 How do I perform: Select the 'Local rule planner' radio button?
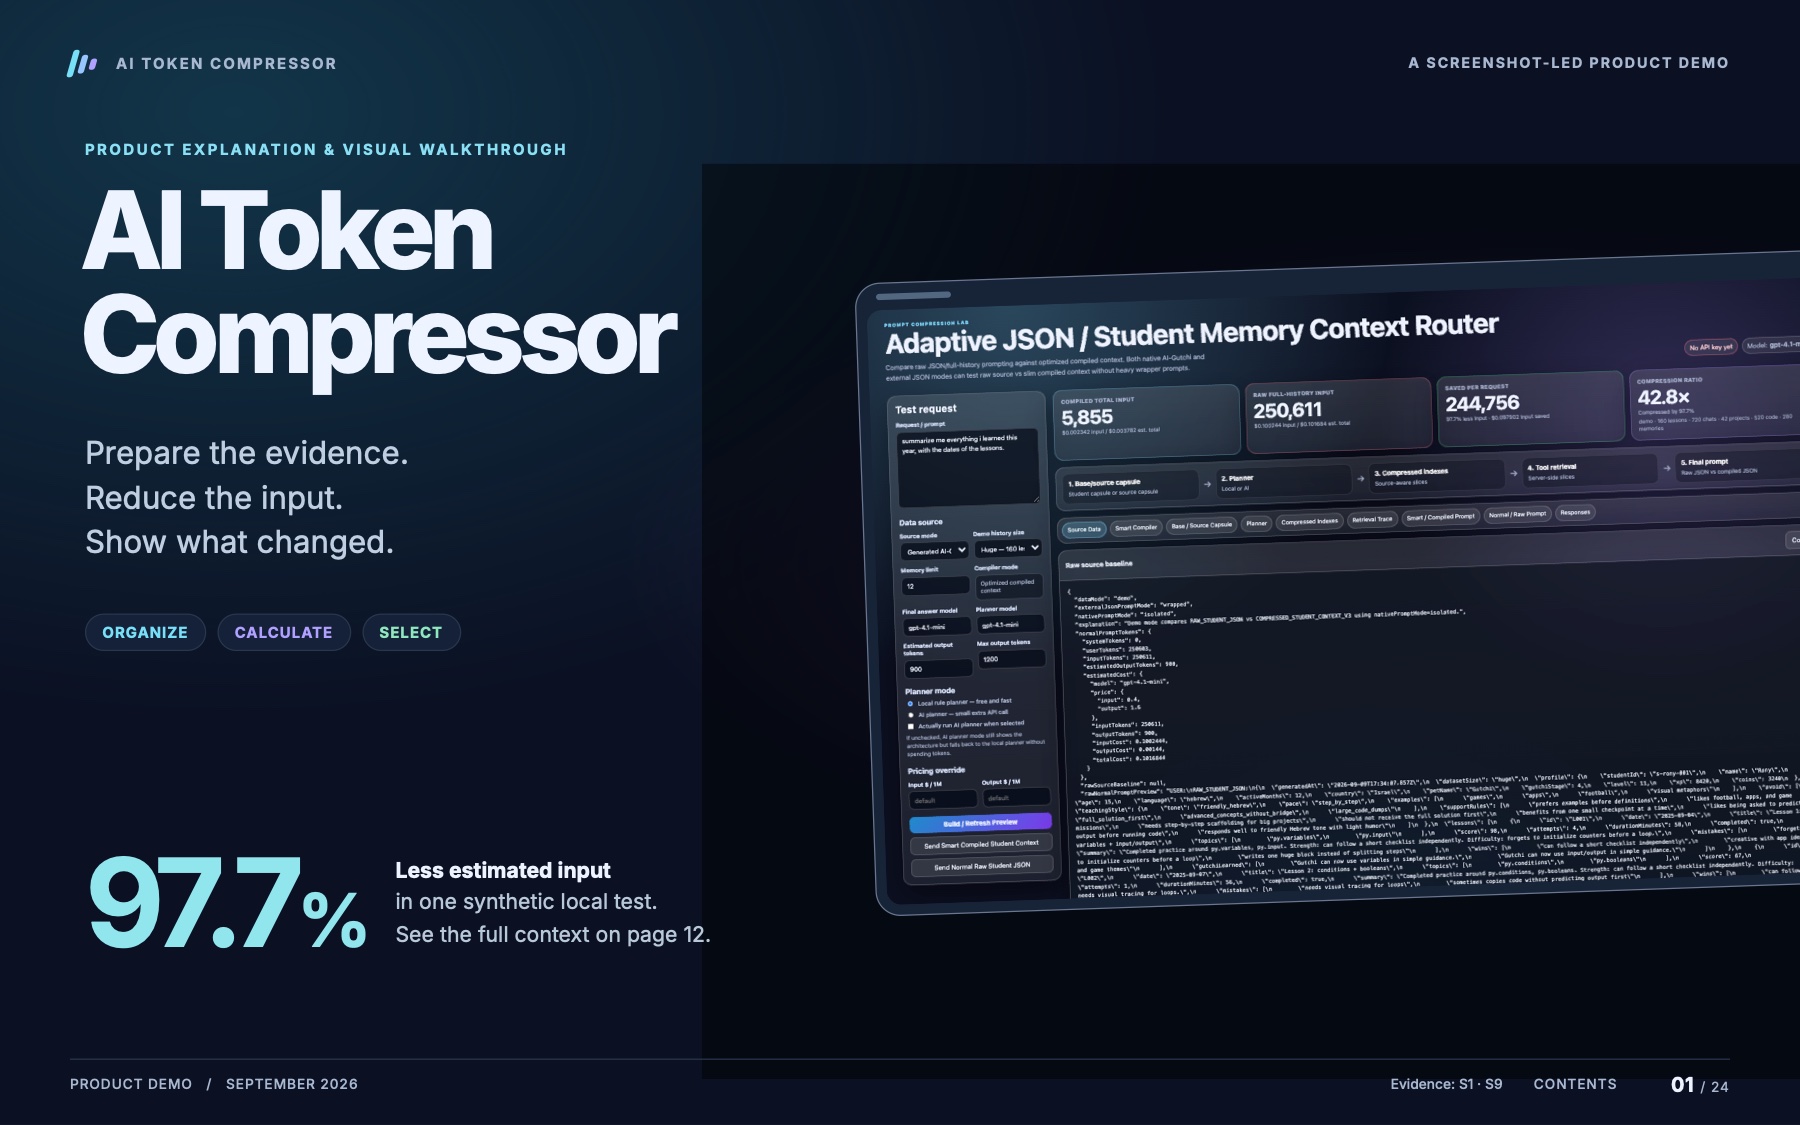pos(910,703)
